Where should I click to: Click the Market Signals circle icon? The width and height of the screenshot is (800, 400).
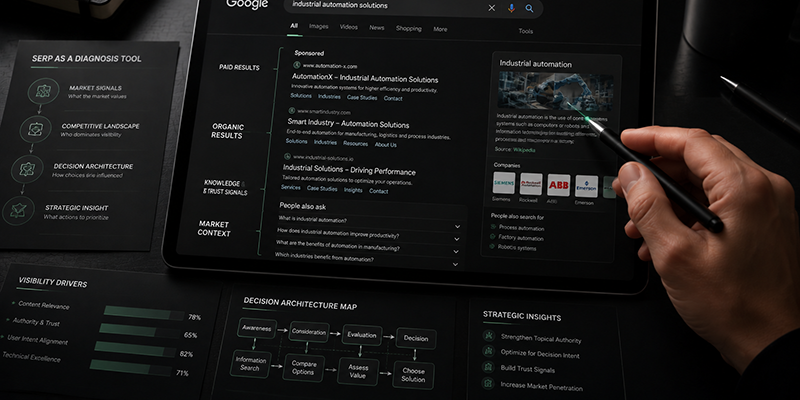[43, 91]
